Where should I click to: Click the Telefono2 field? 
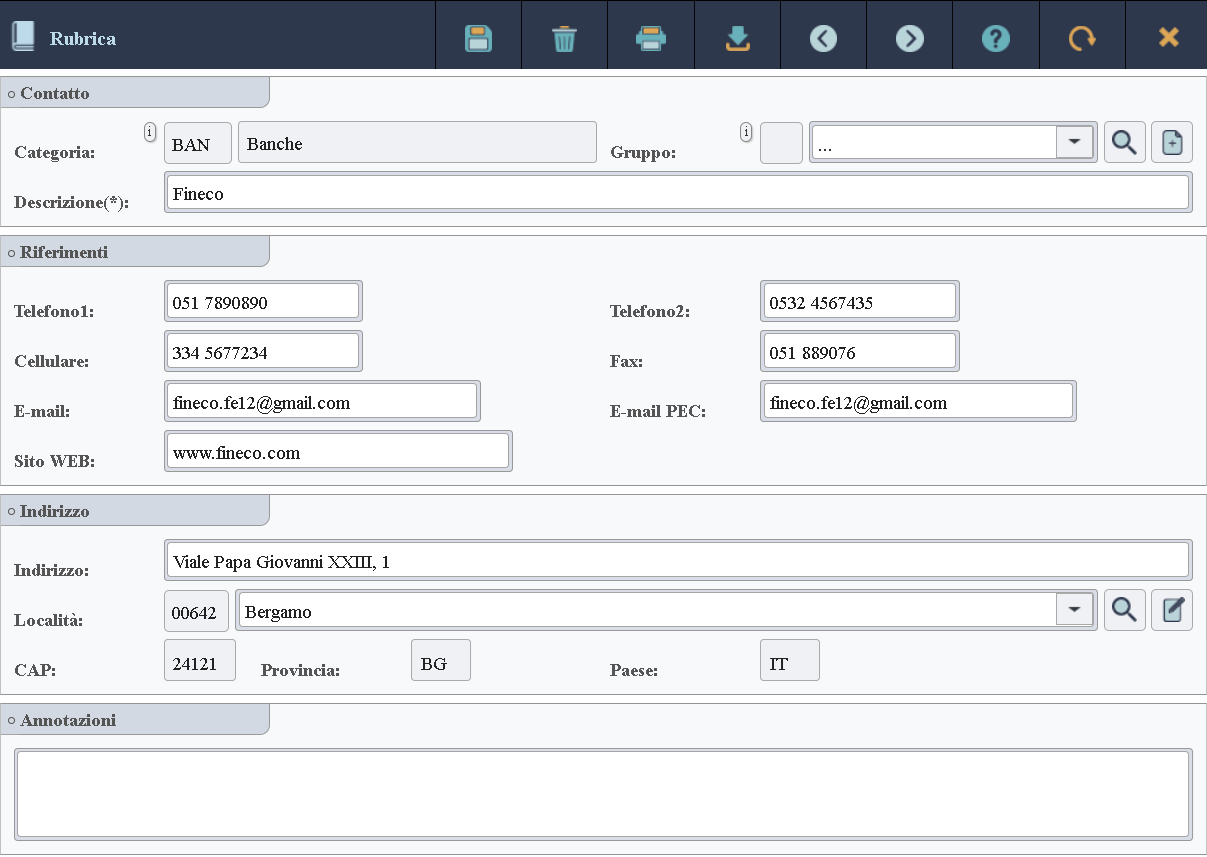[x=859, y=301]
